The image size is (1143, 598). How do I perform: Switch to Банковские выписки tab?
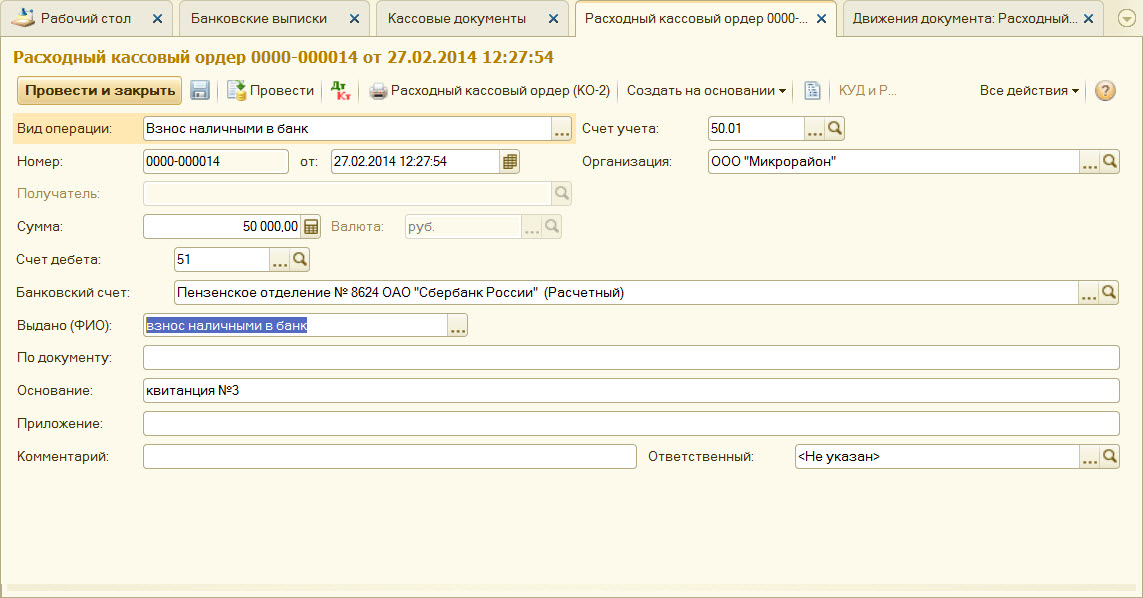(x=259, y=19)
